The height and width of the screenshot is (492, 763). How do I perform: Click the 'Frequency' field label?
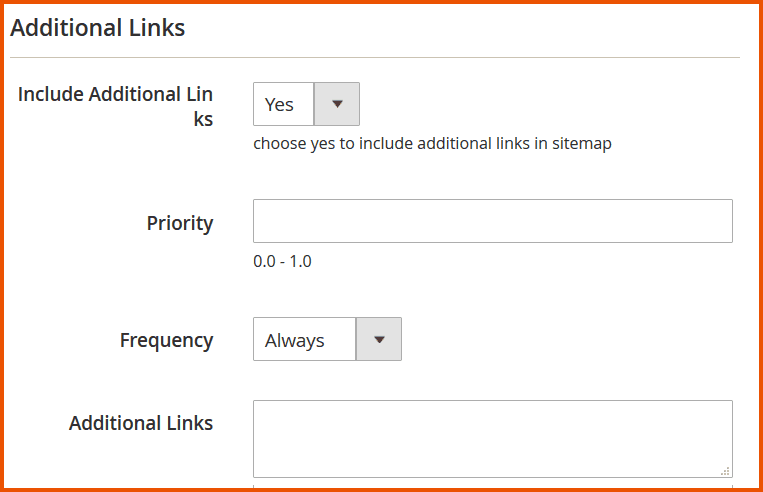[166, 340]
